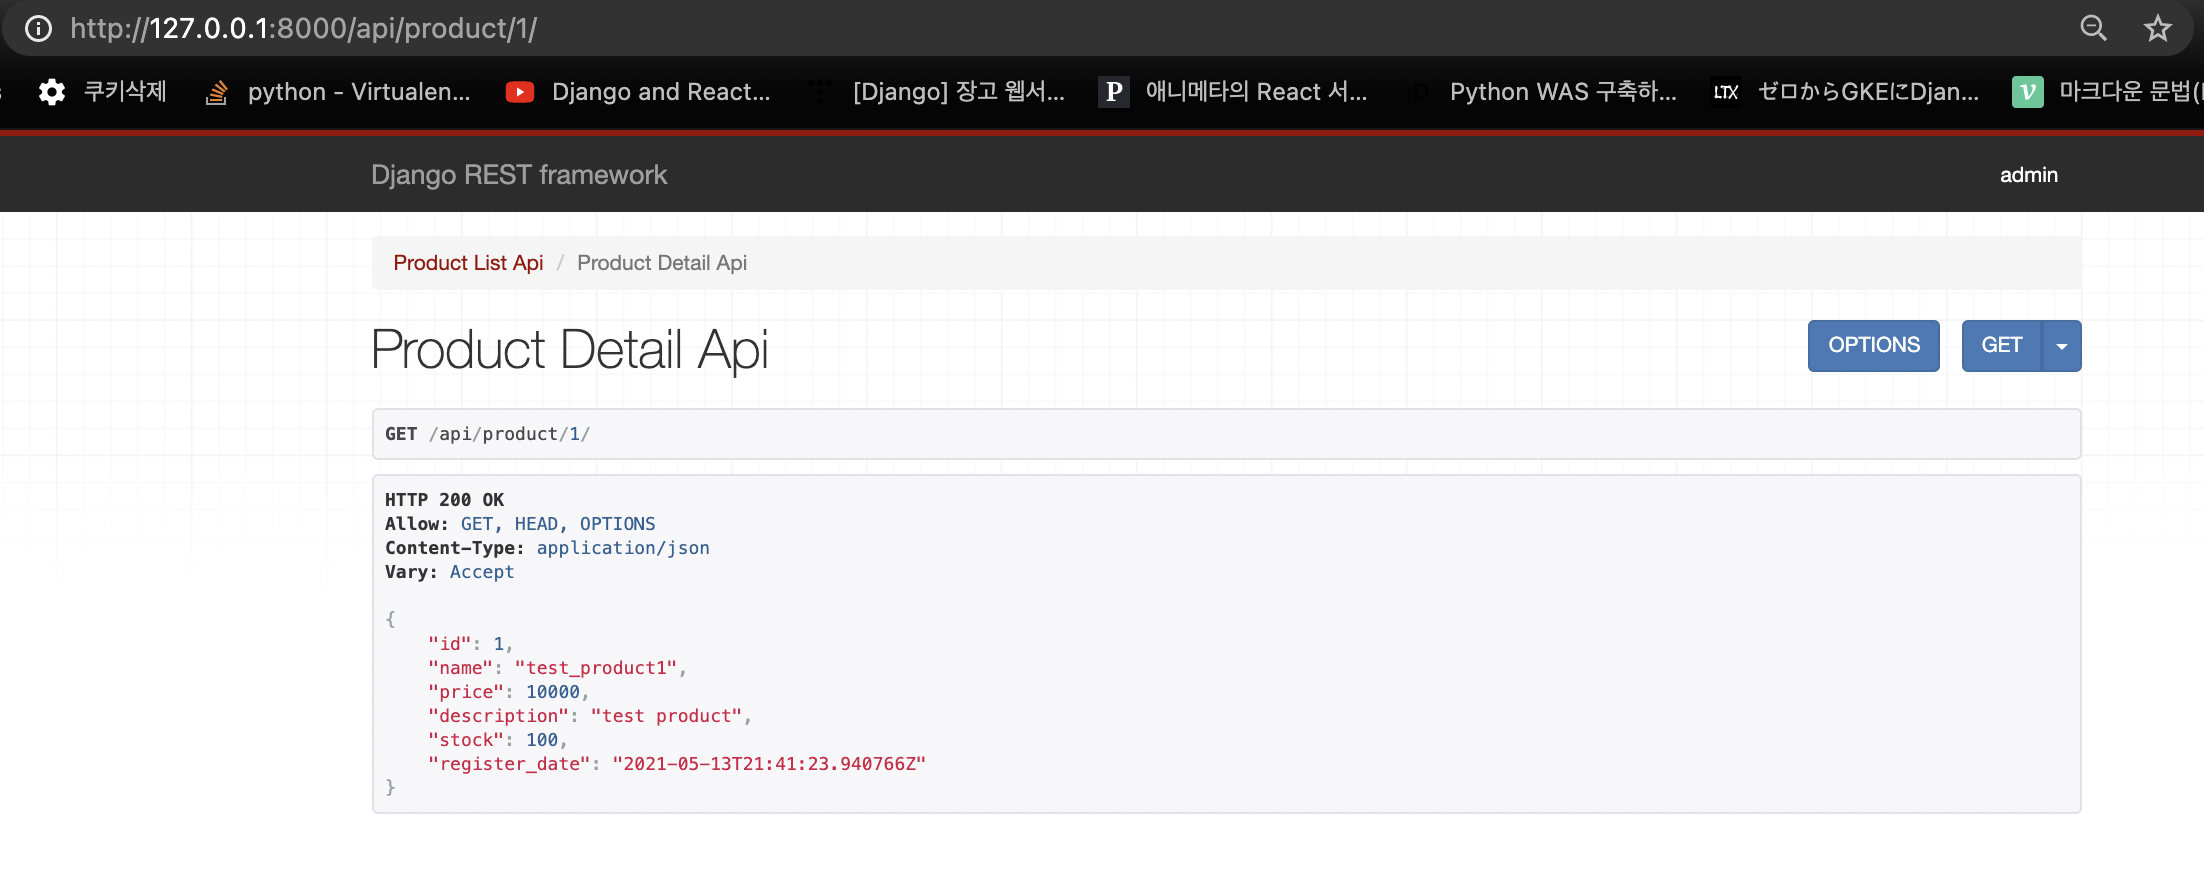The width and height of the screenshot is (2204, 888).
Task: Click the Content-Type application/json header
Action: pyautogui.click(x=547, y=548)
